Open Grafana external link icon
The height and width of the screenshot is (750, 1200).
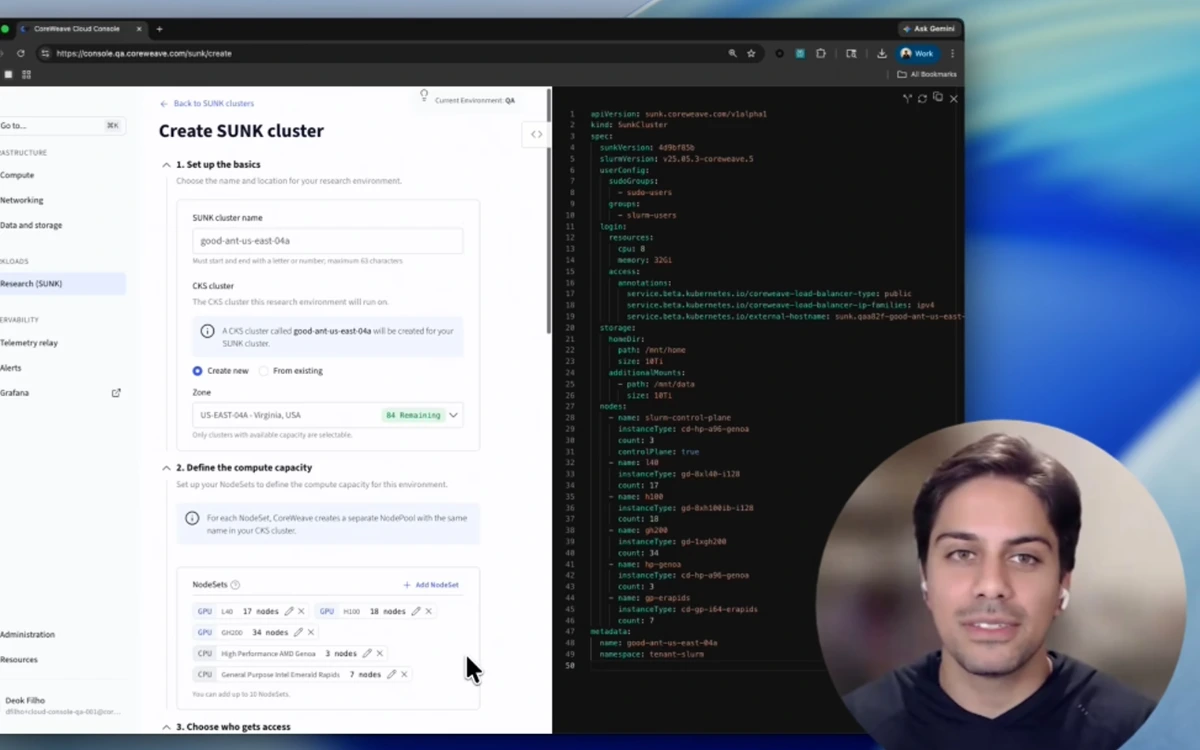[x=116, y=393]
